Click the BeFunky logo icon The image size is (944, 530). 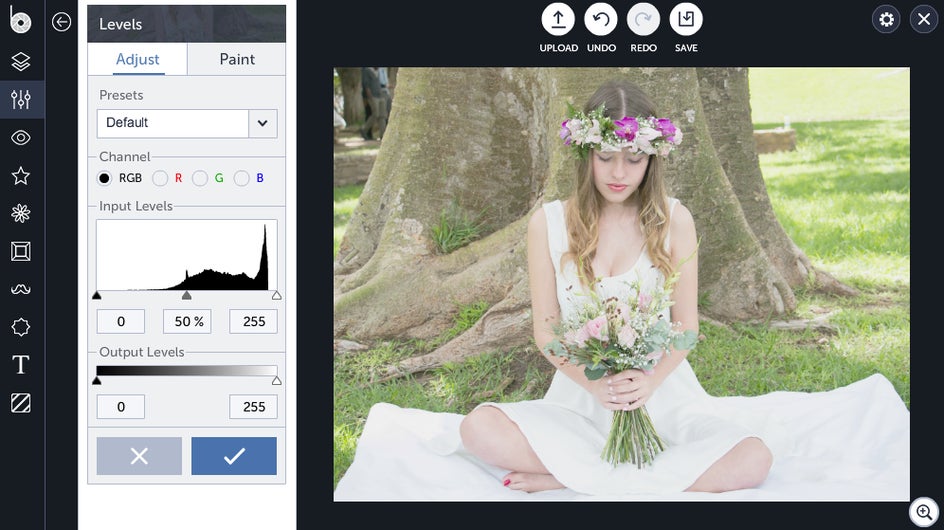pyautogui.click(x=20, y=19)
